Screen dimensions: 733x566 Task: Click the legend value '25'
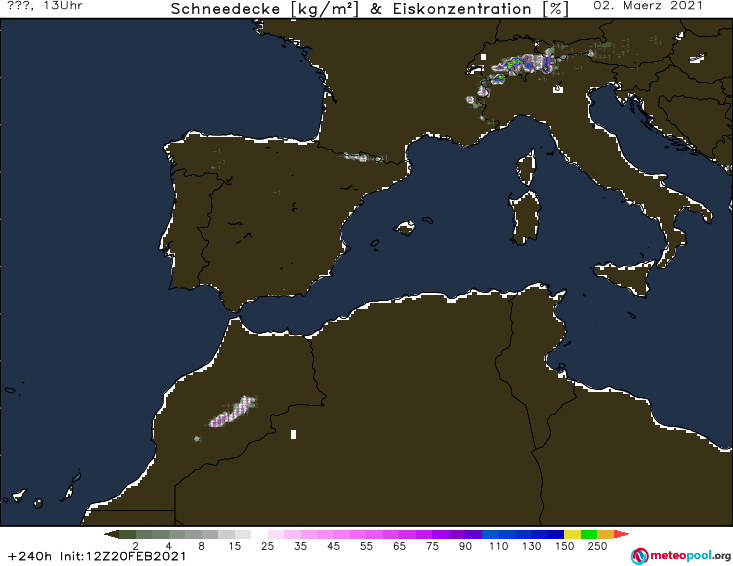pos(267,546)
